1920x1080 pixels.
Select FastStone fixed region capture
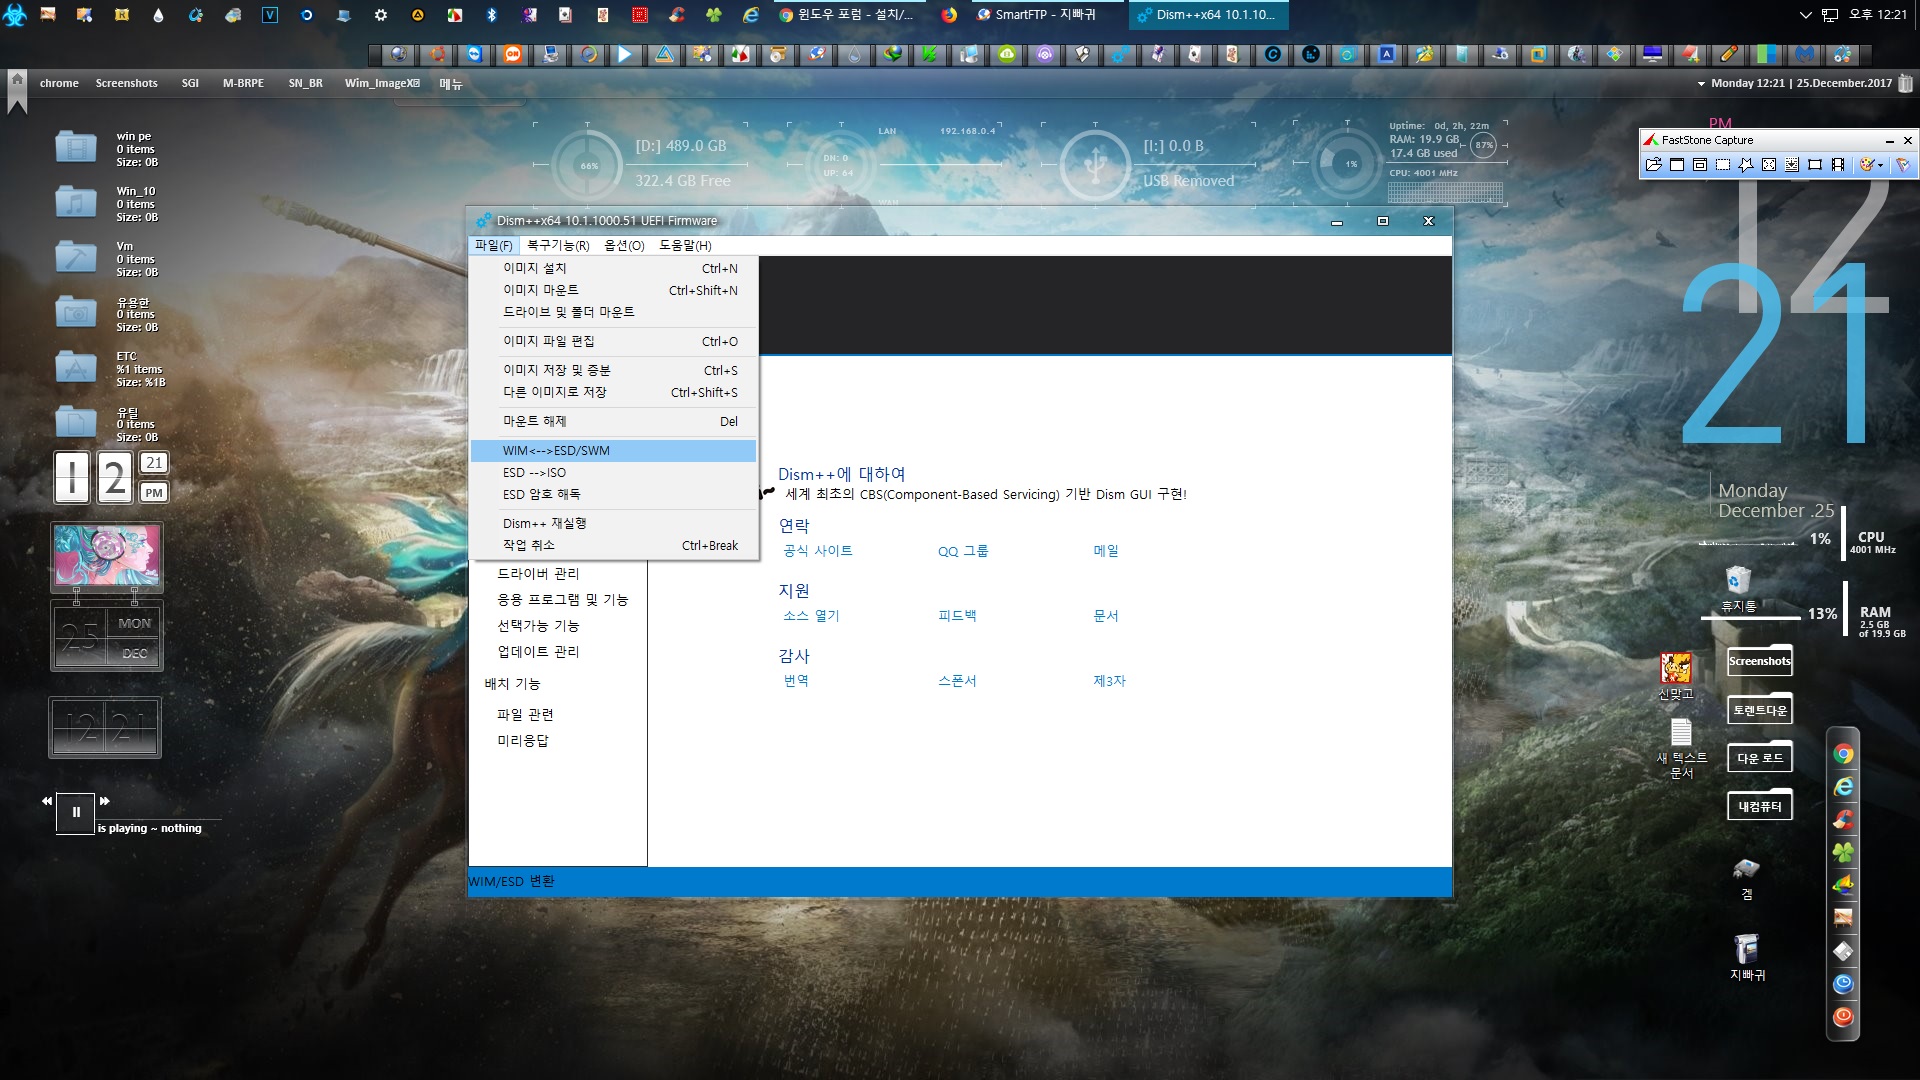[1815, 165]
